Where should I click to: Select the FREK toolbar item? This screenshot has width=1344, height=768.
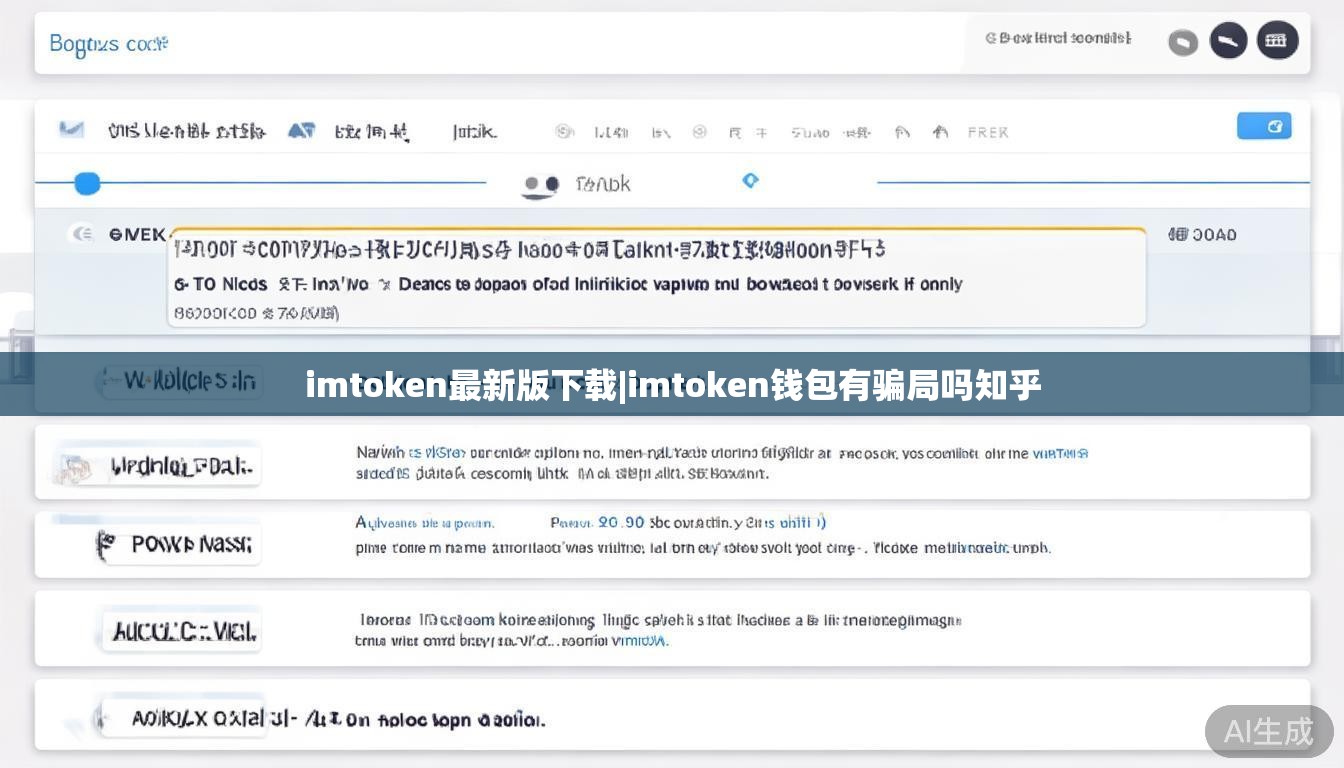987,132
